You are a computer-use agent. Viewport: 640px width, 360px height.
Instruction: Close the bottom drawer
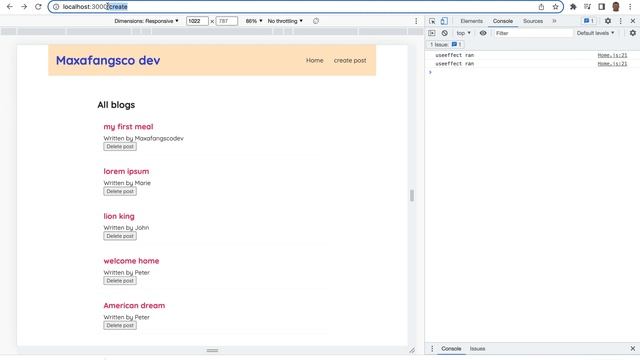[633, 349]
